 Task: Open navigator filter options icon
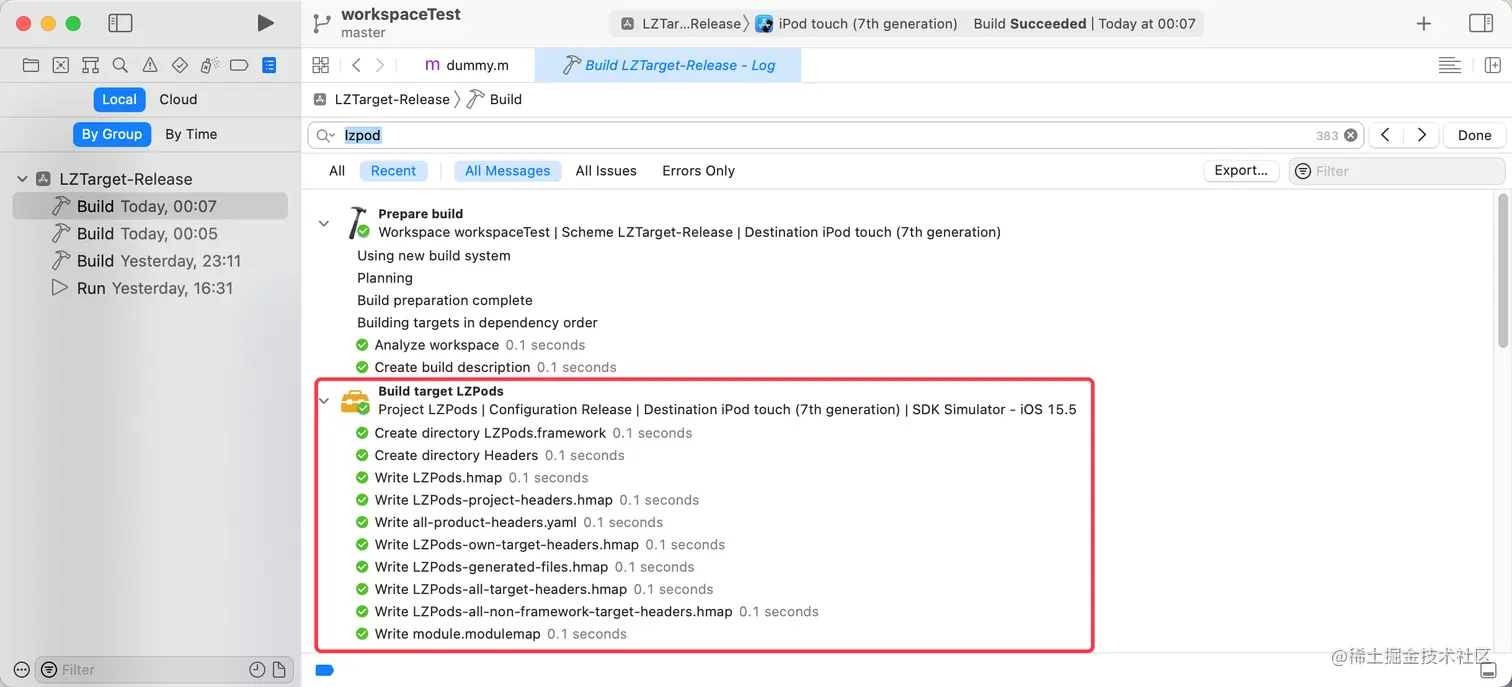pos(48,670)
